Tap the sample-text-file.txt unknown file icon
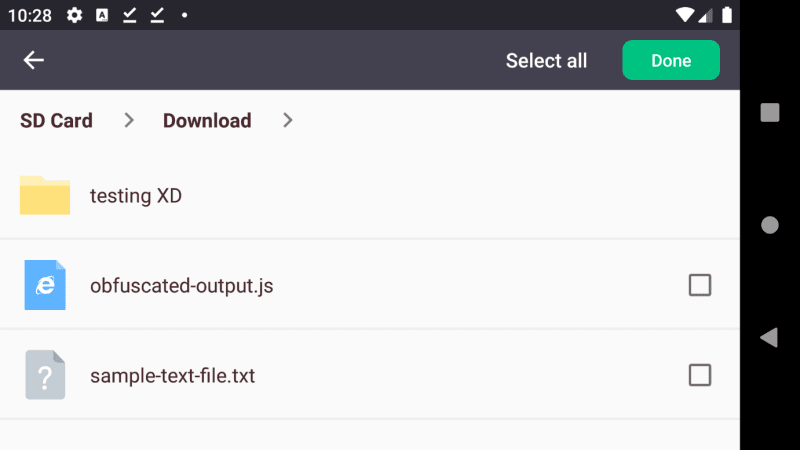This screenshot has height=450, width=800. (45, 375)
